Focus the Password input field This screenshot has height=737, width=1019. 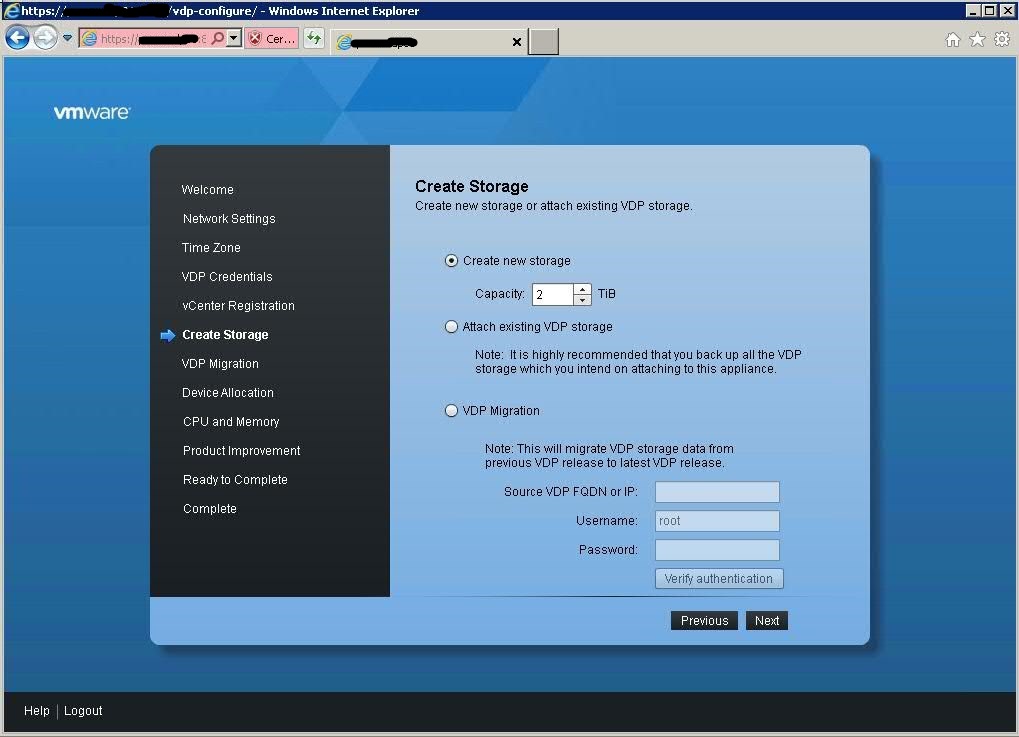pos(717,550)
